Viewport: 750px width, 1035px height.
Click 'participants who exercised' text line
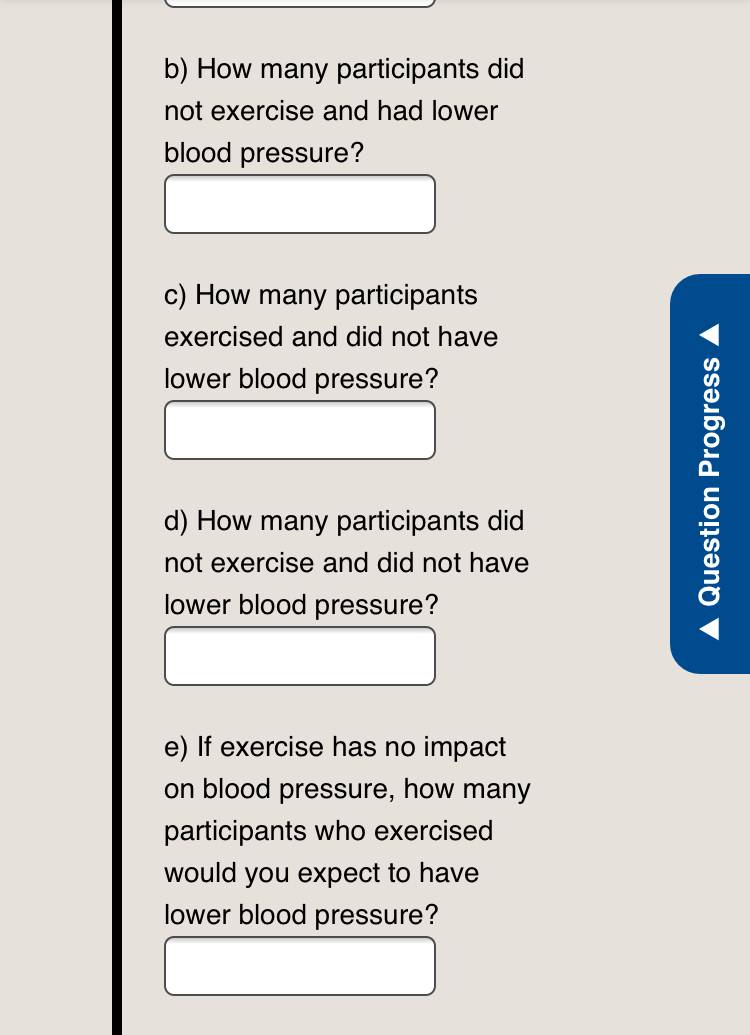pyautogui.click(x=329, y=831)
